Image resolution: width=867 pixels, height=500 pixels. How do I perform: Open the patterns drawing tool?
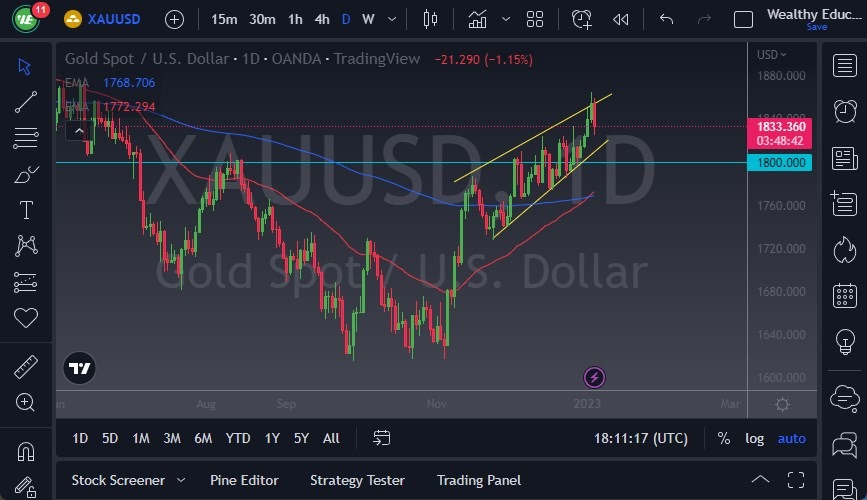(x=26, y=246)
